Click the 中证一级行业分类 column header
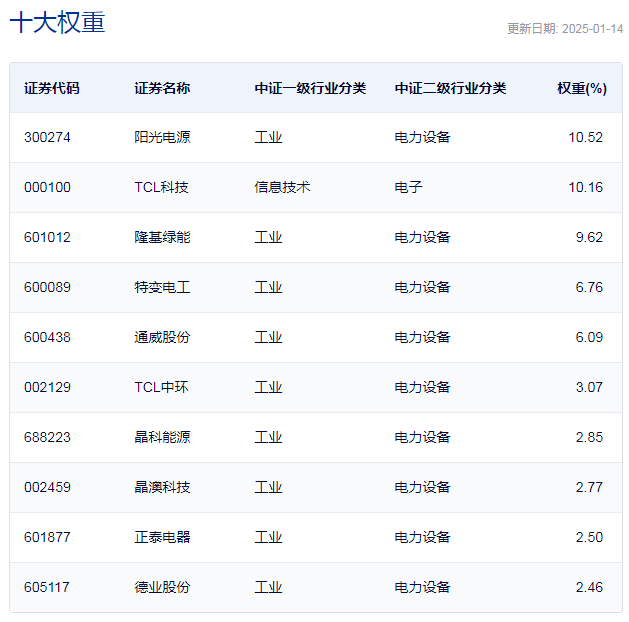This screenshot has width=629, height=622. tap(310, 88)
